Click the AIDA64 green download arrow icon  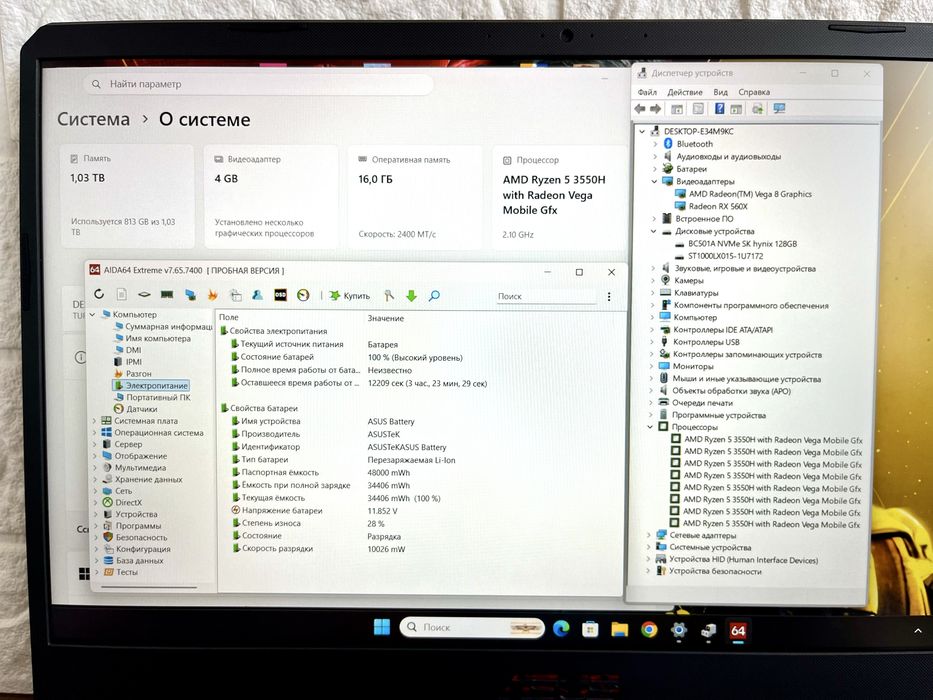pyautogui.click(x=411, y=296)
